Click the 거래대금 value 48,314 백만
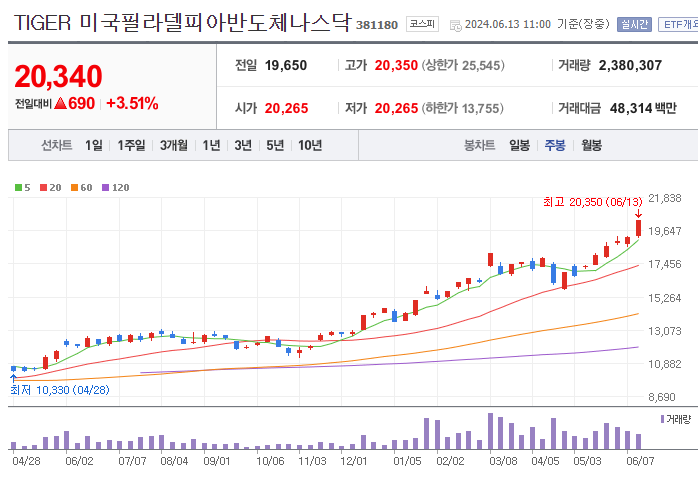This screenshot has width=698, height=479. coord(643,108)
